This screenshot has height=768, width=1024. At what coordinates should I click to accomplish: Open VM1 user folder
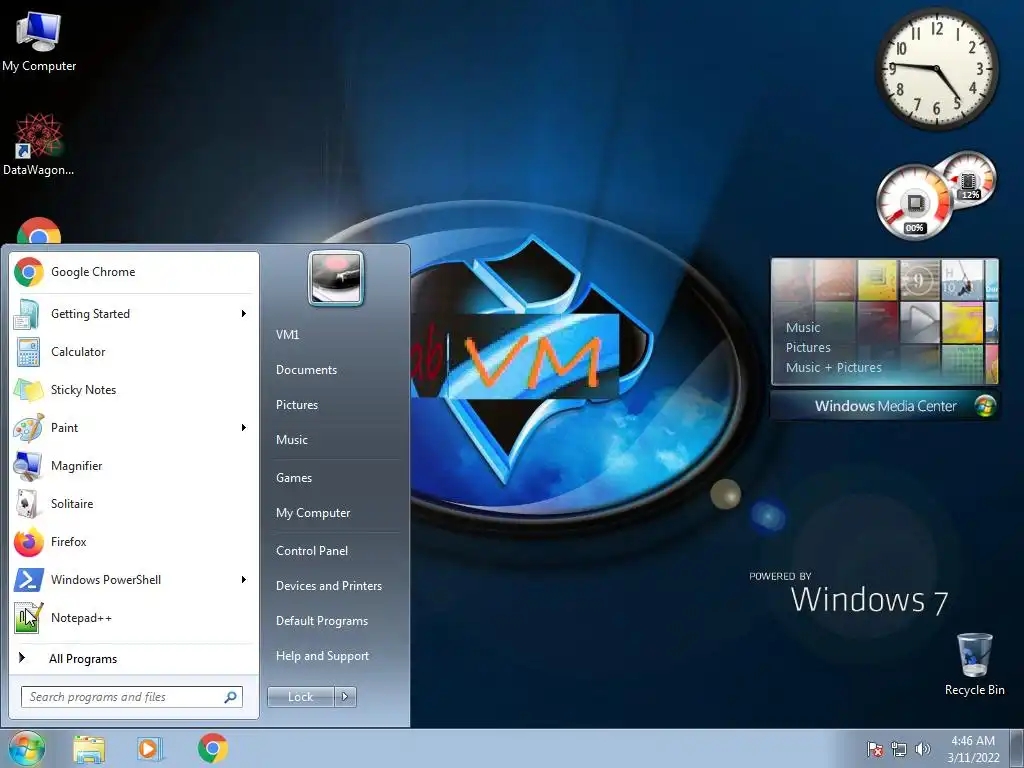(287, 335)
